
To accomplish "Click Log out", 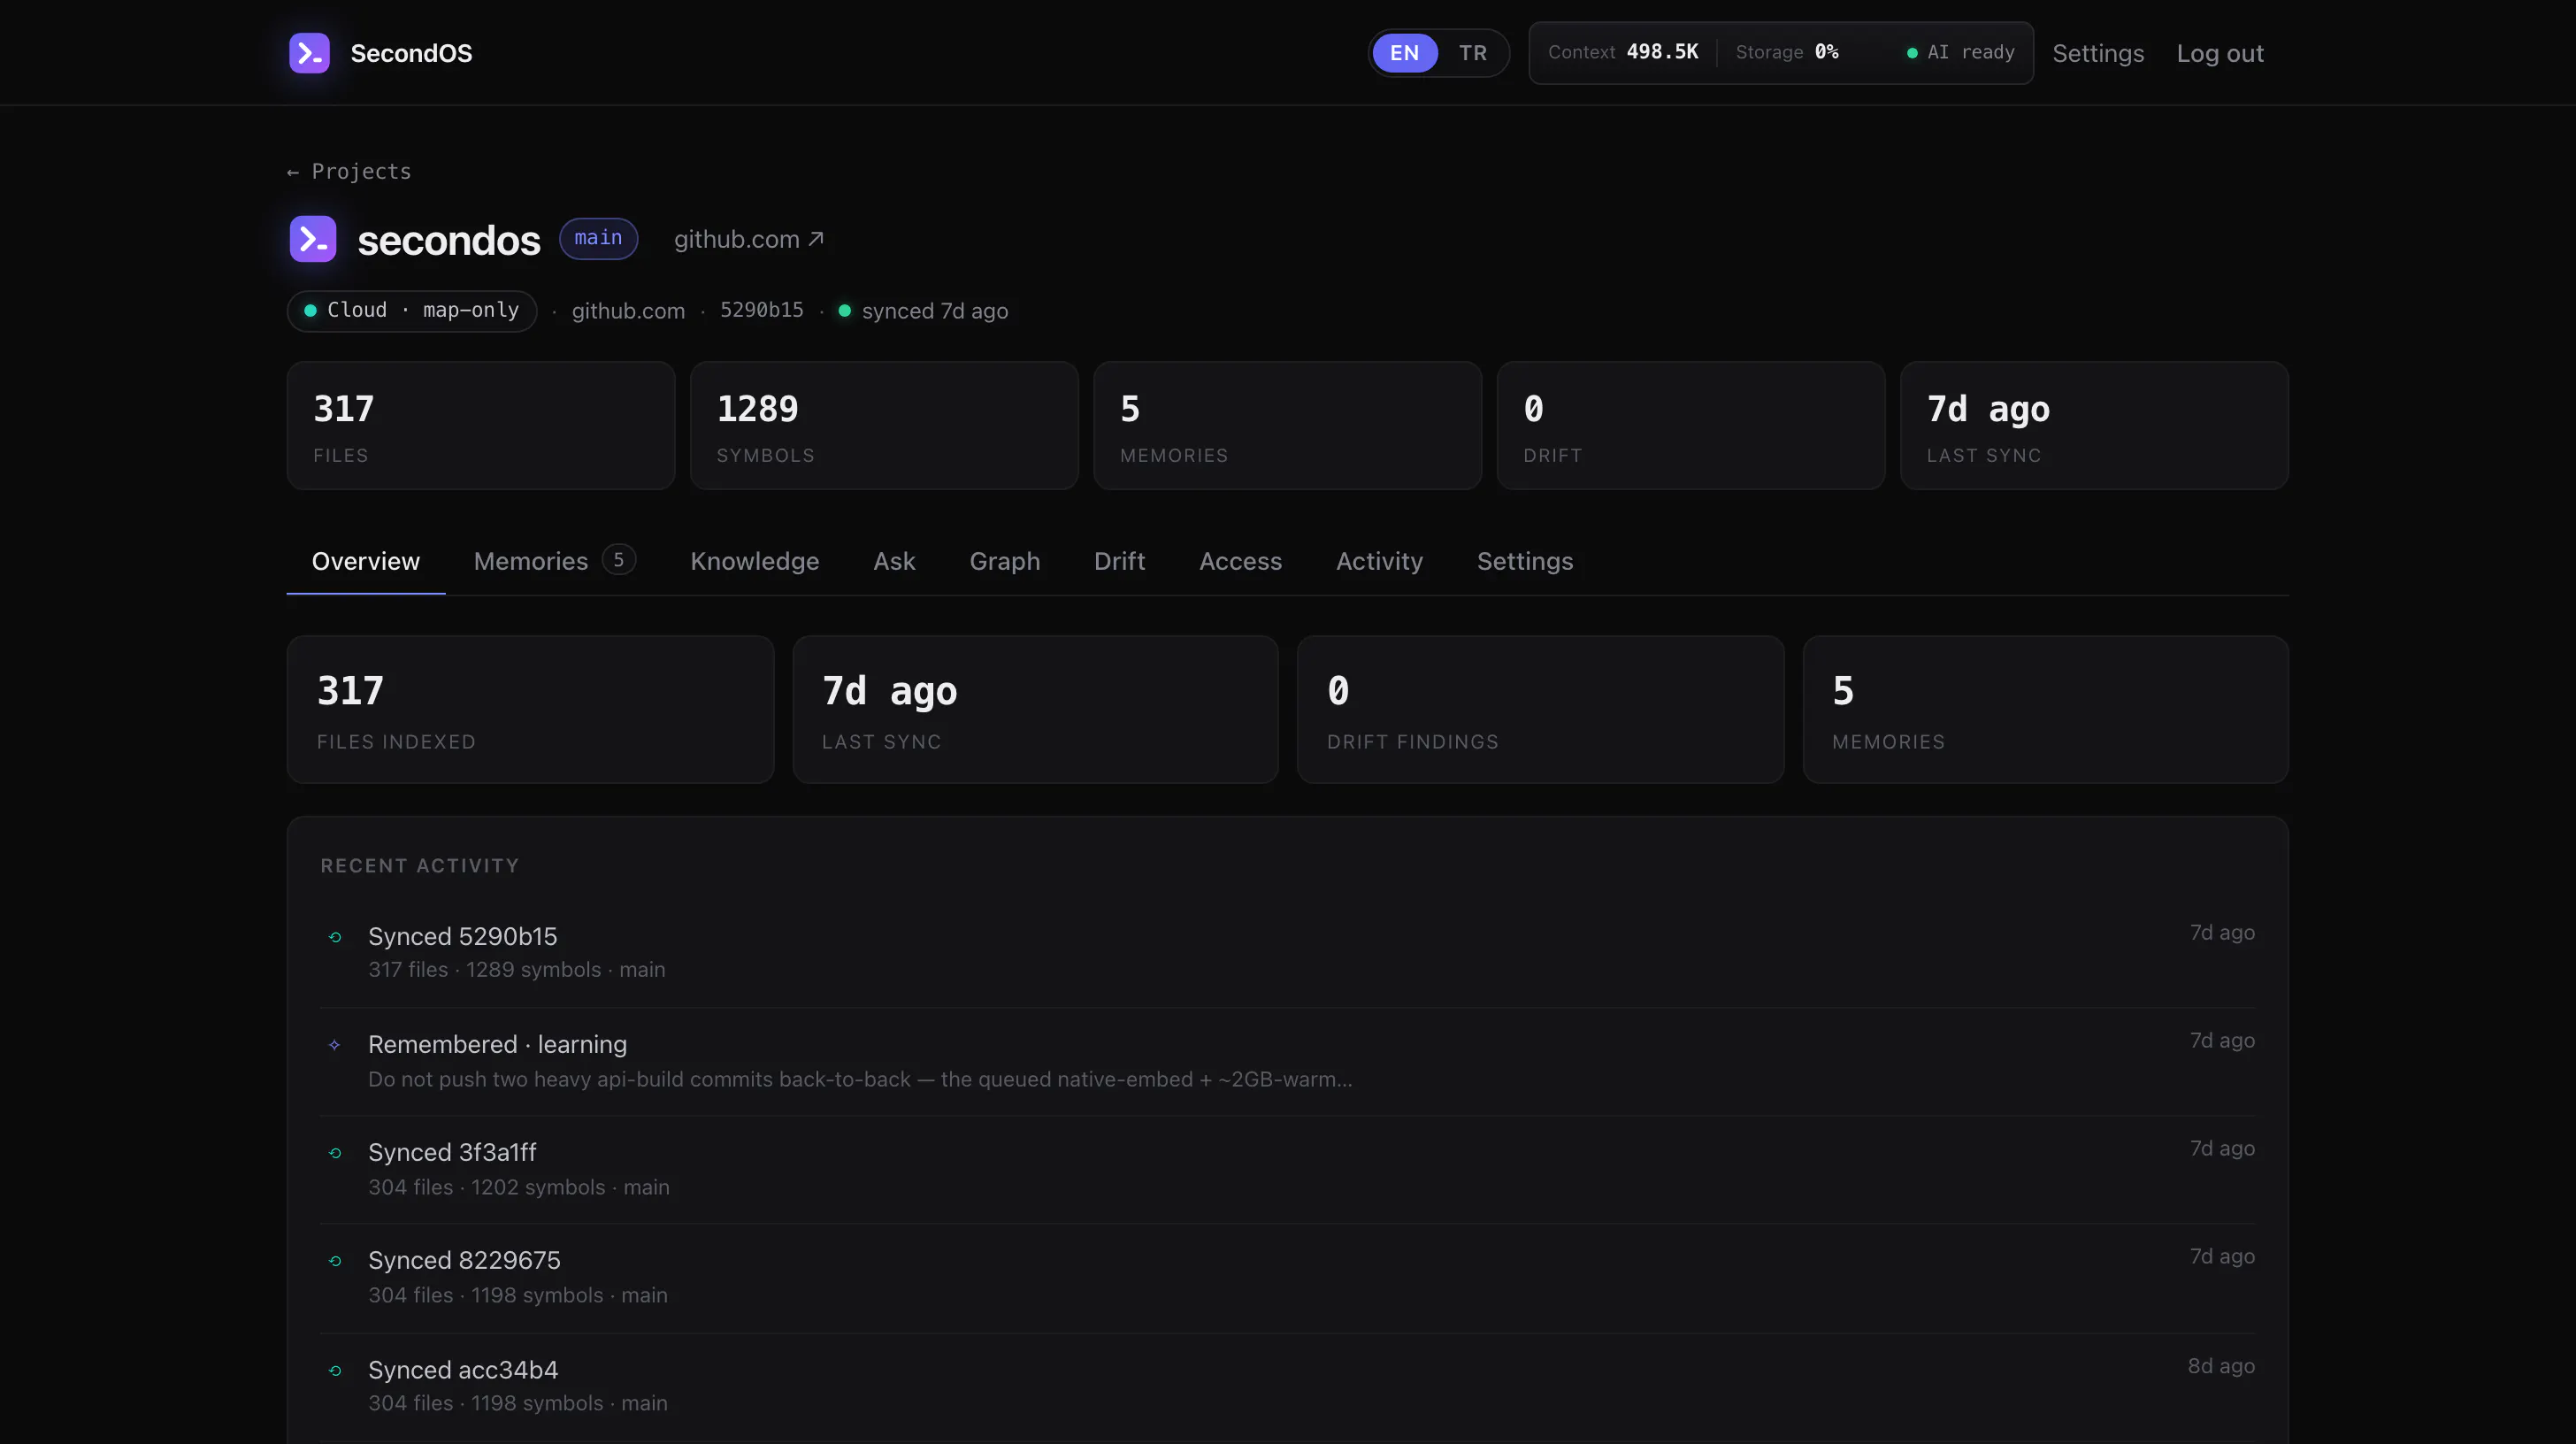I will [x=2220, y=53].
